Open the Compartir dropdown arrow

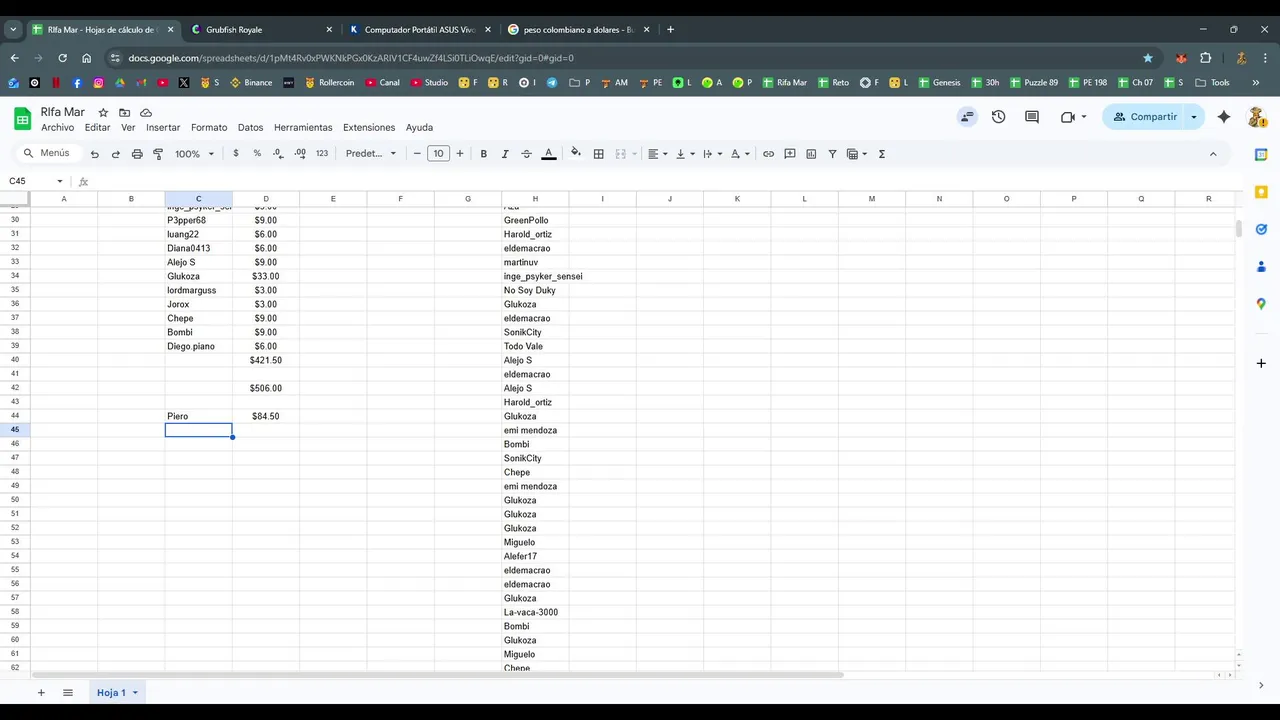[1194, 117]
